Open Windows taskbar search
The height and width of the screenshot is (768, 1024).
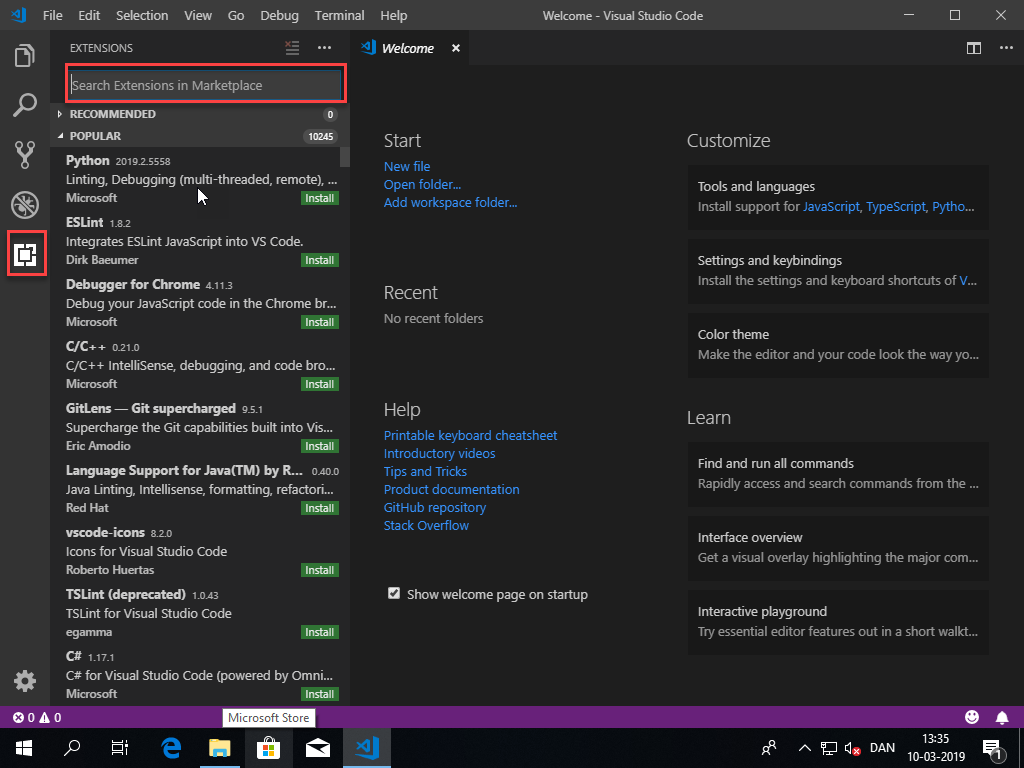coord(72,748)
